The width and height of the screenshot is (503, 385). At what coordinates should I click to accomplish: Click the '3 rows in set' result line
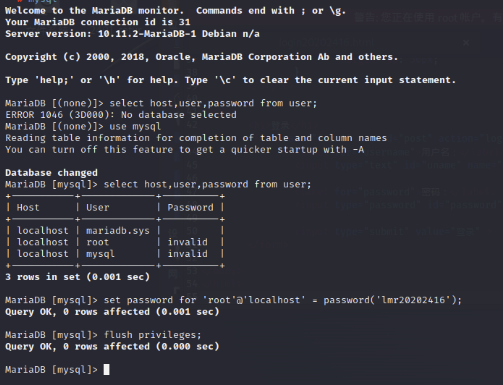click(x=77, y=277)
